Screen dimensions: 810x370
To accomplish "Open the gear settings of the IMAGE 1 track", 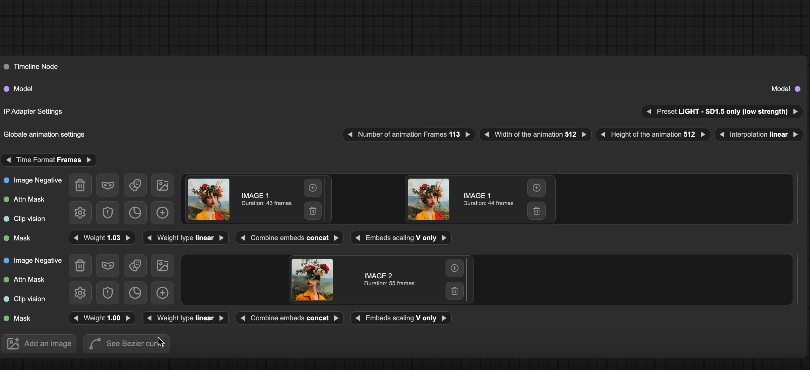I will point(80,212).
